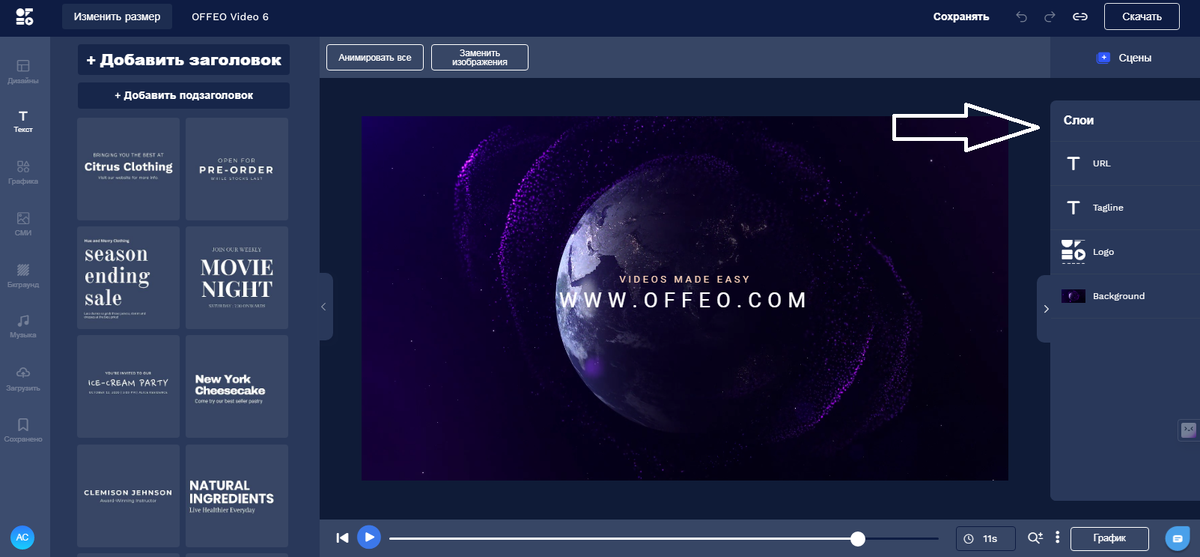Viewport: 1200px width, 557px height.
Task: Redo the last action
Action: click(x=1050, y=17)
